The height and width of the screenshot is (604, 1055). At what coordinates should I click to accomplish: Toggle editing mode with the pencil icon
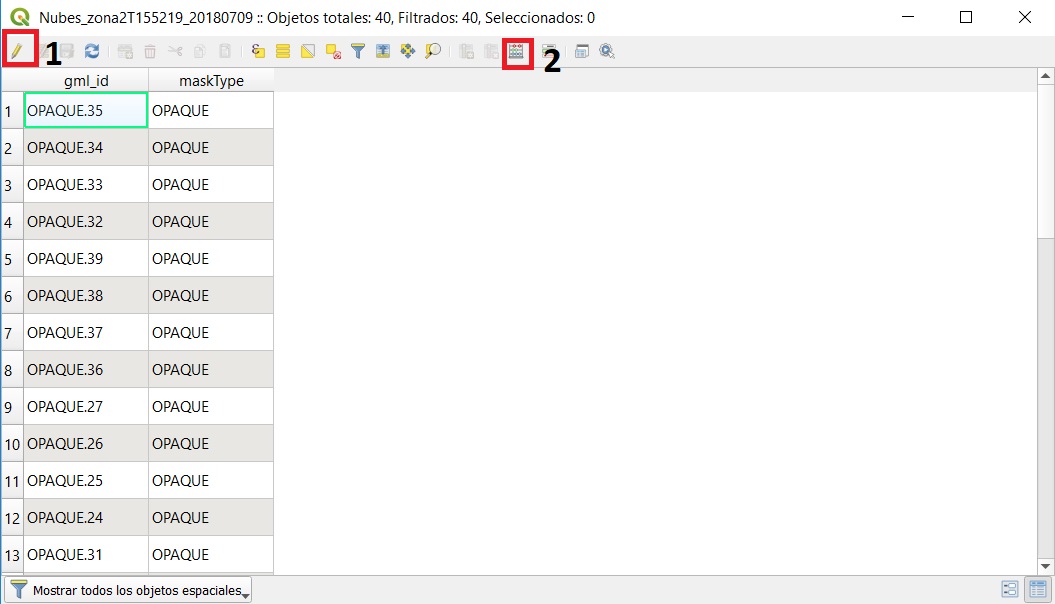click(17, 50)
